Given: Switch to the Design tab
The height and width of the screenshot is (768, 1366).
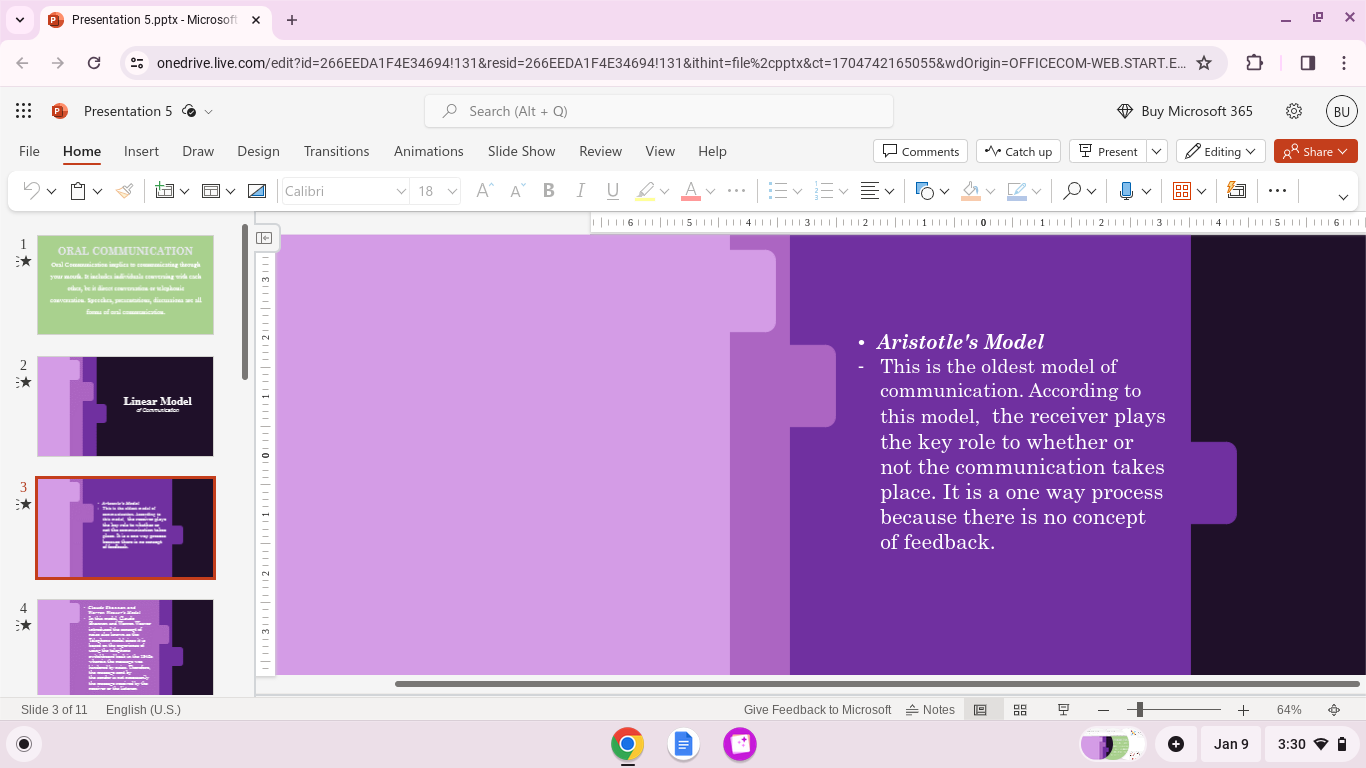Looking at the screenshot, I should (x=258, y=152).
